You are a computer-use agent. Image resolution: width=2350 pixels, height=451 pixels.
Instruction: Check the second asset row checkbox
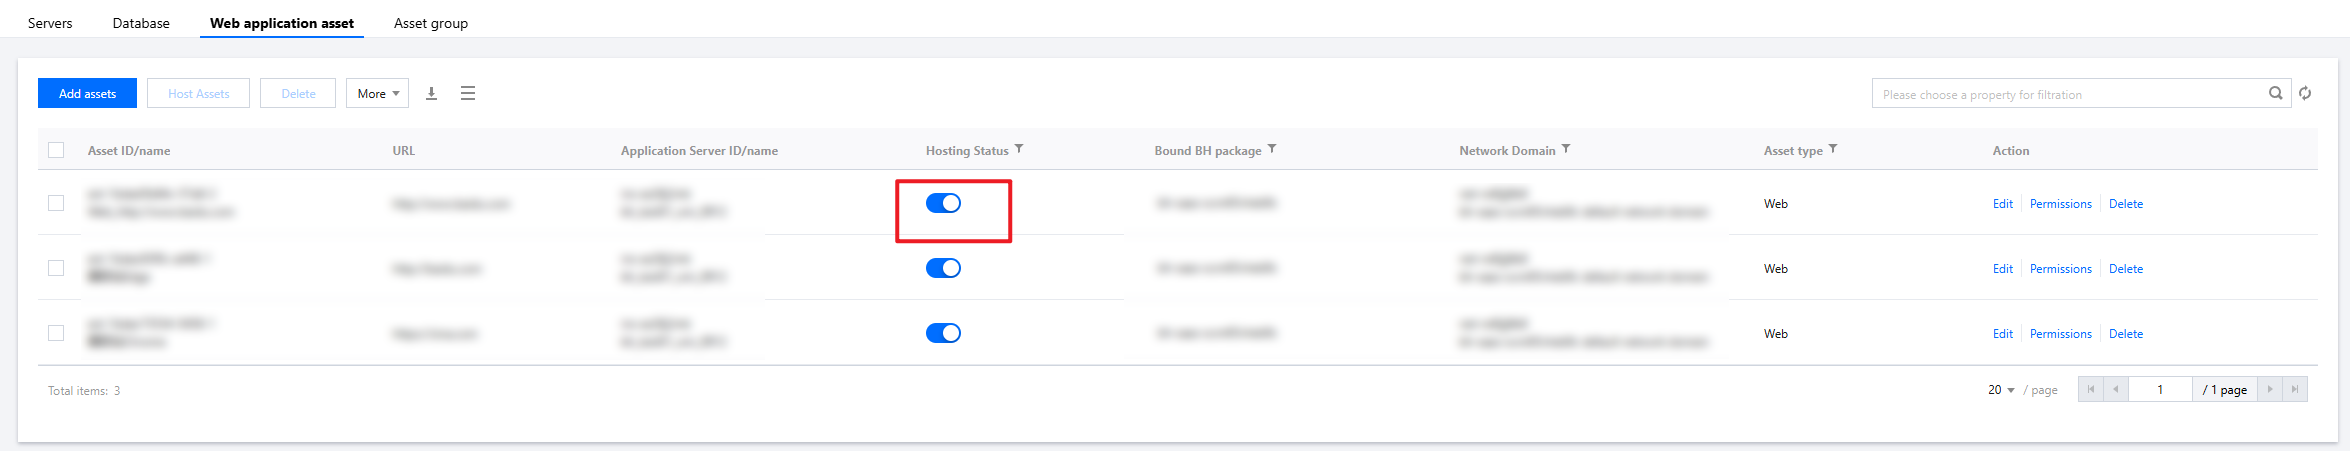[56, 268]
